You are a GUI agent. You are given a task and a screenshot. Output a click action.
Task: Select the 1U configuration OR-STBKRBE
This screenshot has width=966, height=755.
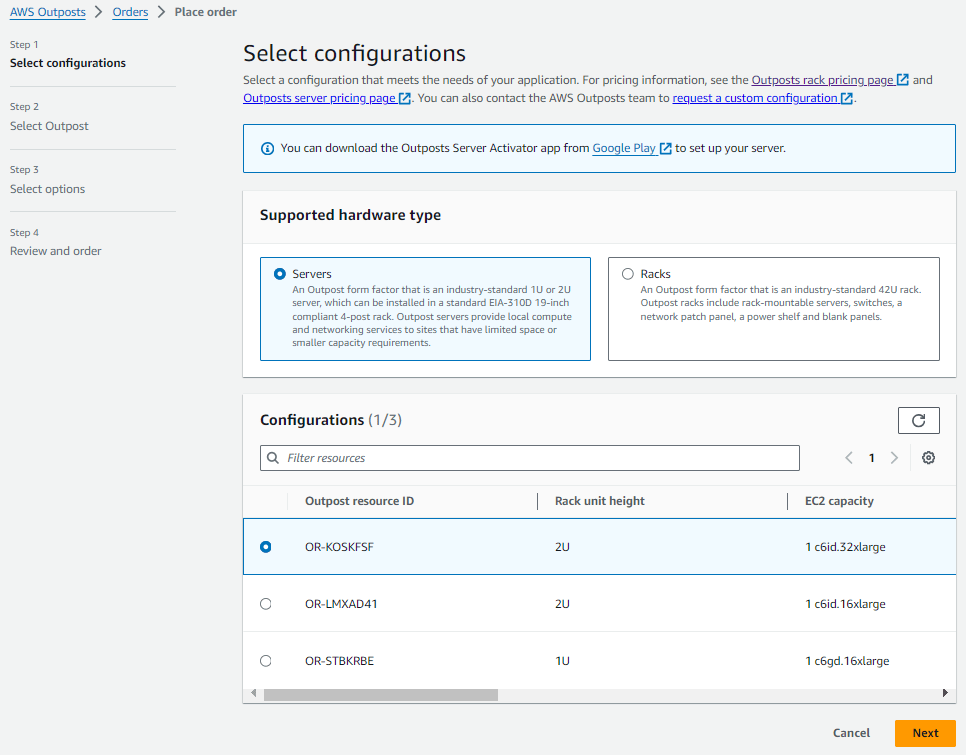(265, 660)
